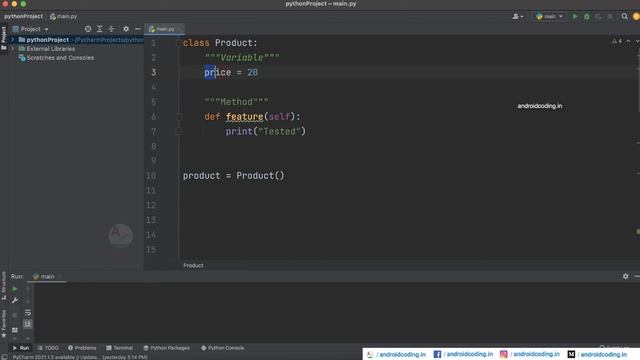Open the Project view dropdown
The width and height of the screenshot is (640, 360).
[x=31, y=29]
